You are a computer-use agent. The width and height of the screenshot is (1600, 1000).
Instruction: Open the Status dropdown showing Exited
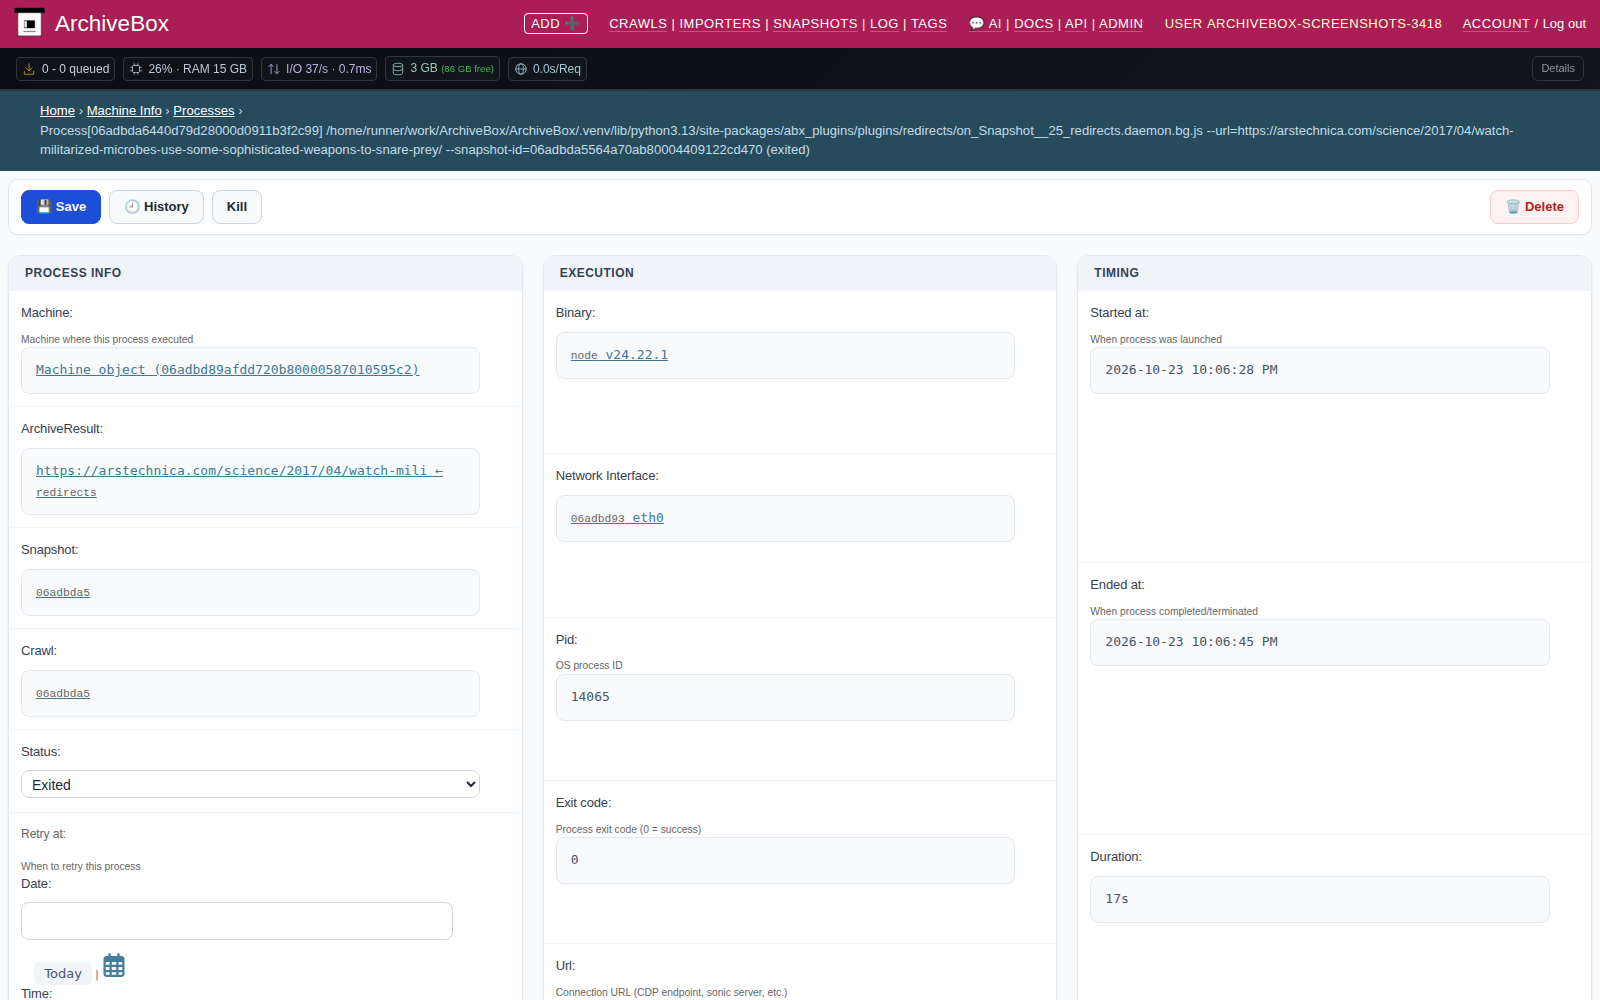click(x=250, y=784)
